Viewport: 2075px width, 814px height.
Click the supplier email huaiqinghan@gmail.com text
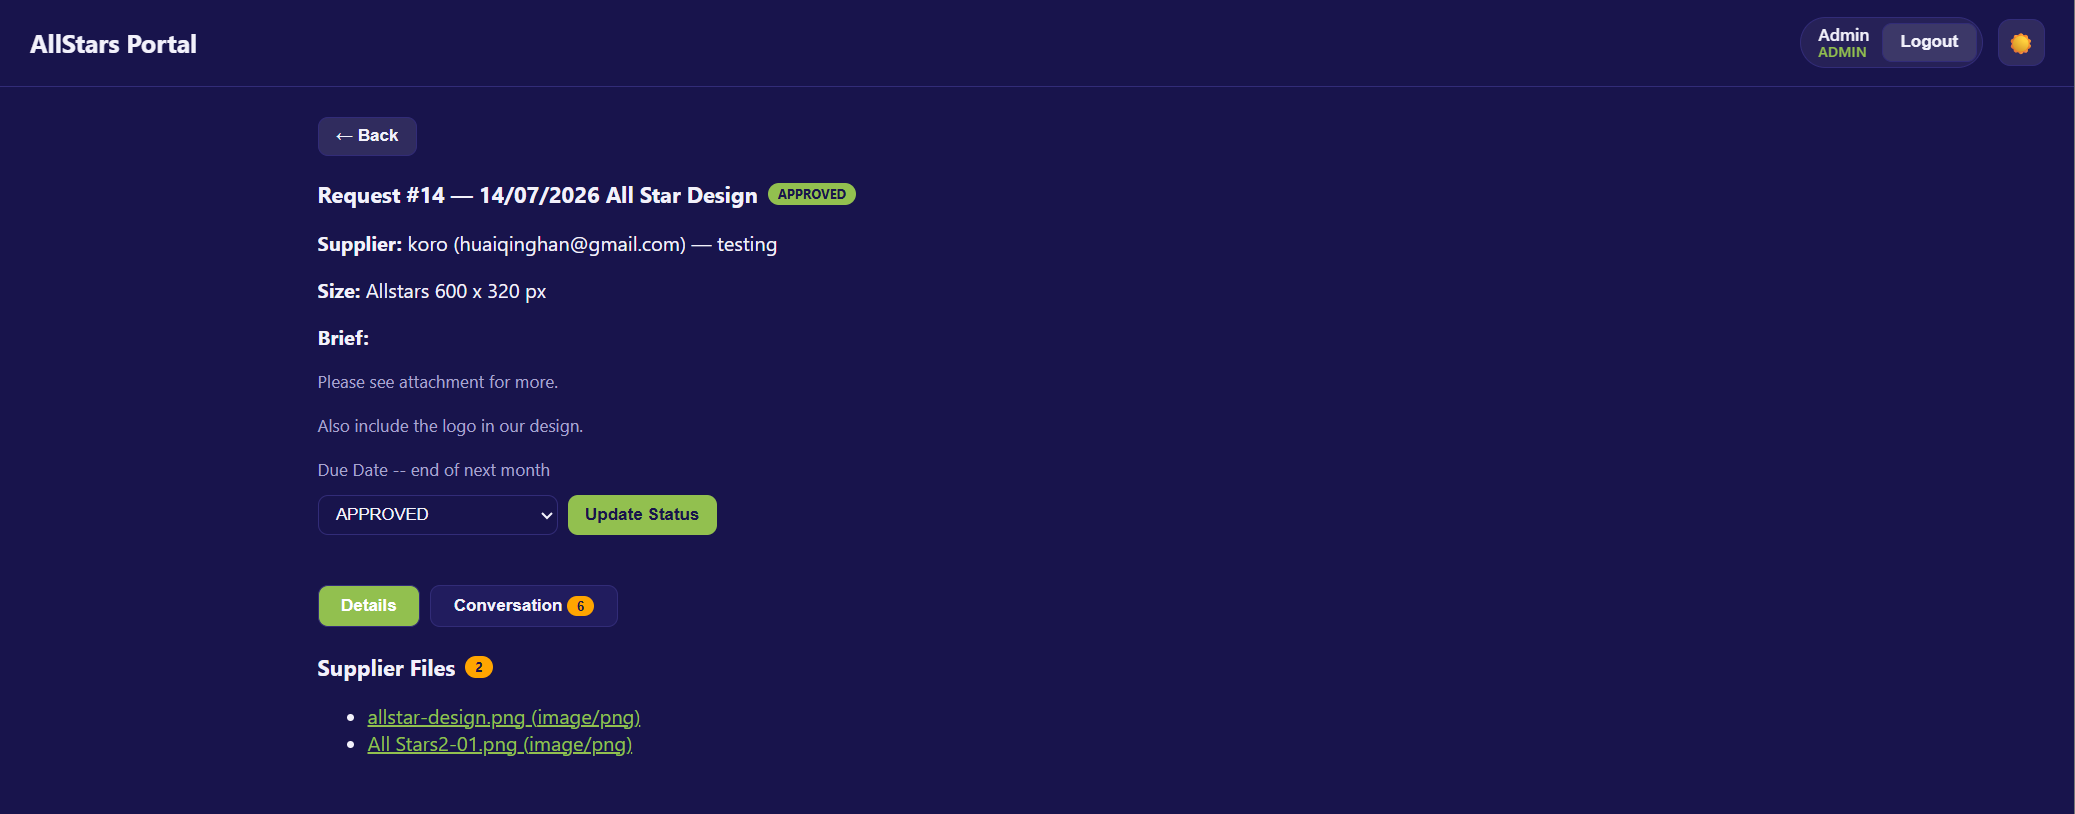pos(570,244)
